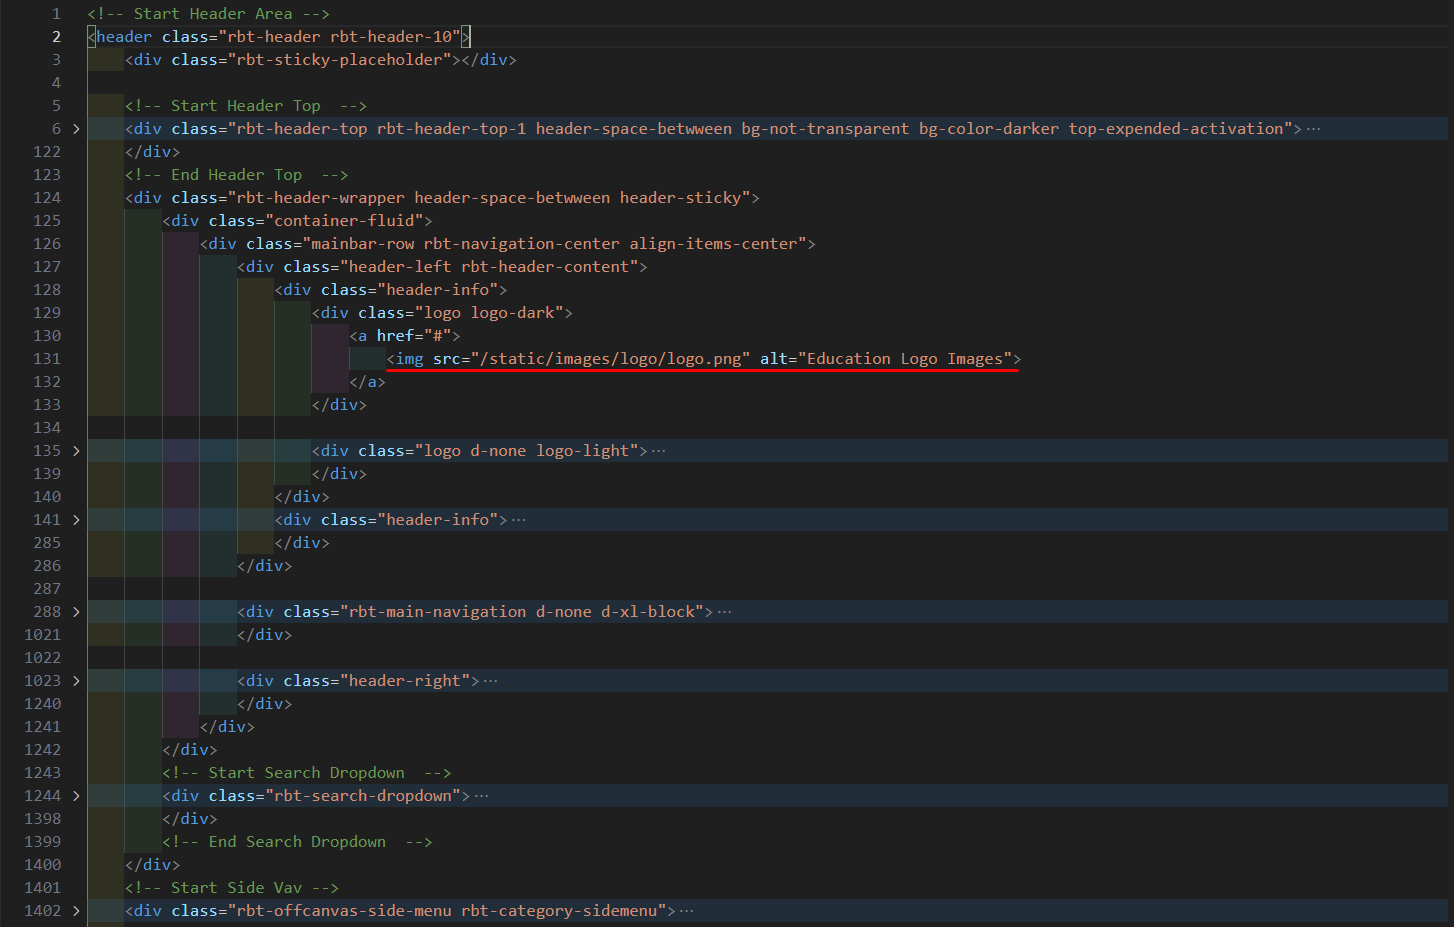Click the 'rbt-search-dropdown' class value
This screenshot has height=927, width=1454.
click(363, 796)
